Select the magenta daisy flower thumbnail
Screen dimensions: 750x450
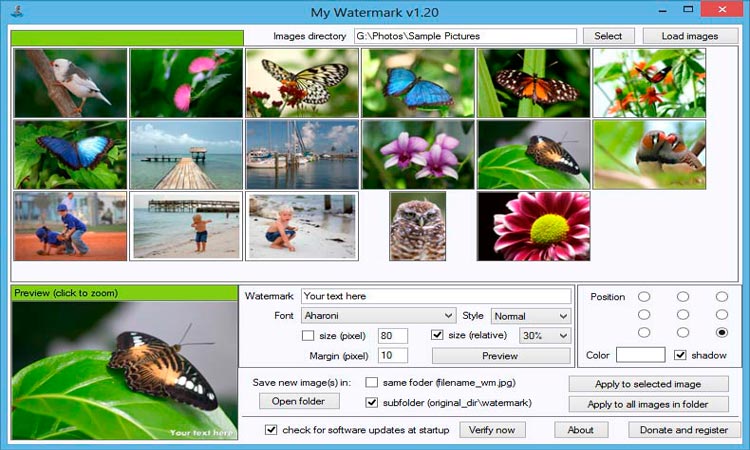point(533,226)
